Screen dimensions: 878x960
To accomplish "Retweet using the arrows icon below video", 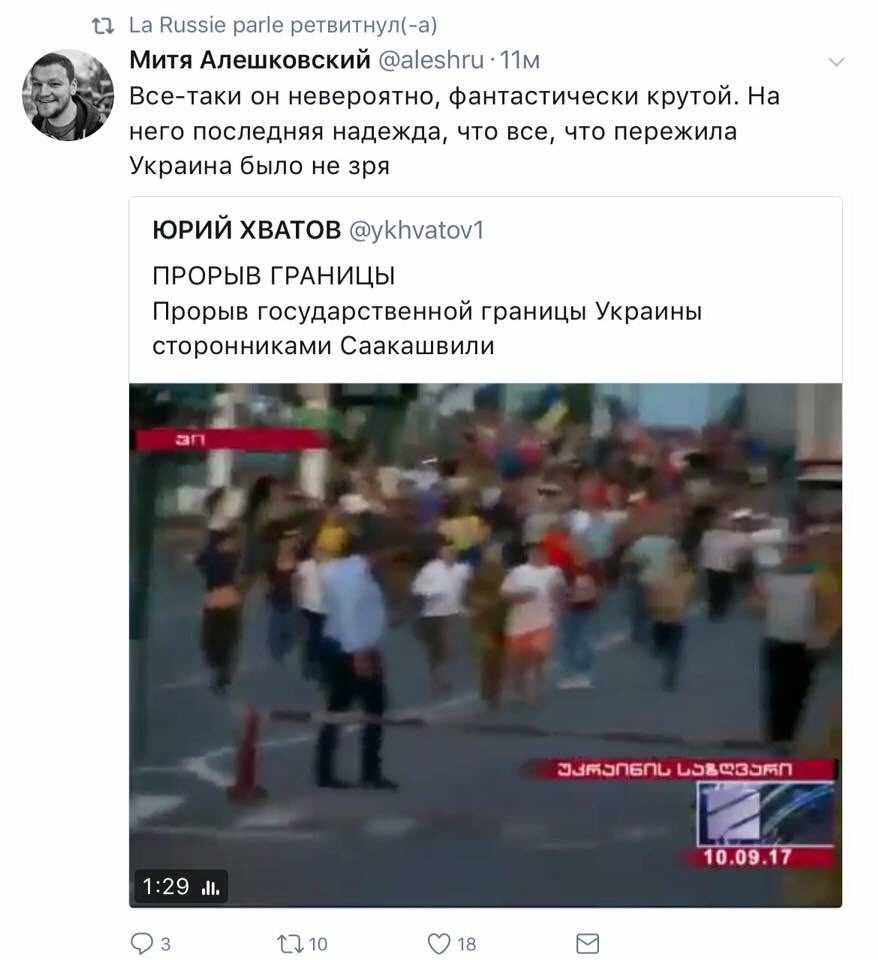I will (x=290, y=943).
